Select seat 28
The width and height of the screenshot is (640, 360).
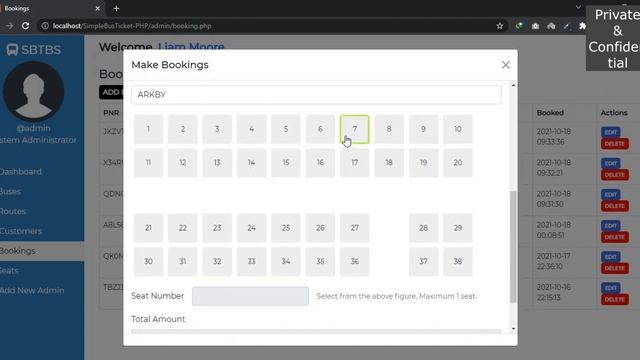[423, 228]
